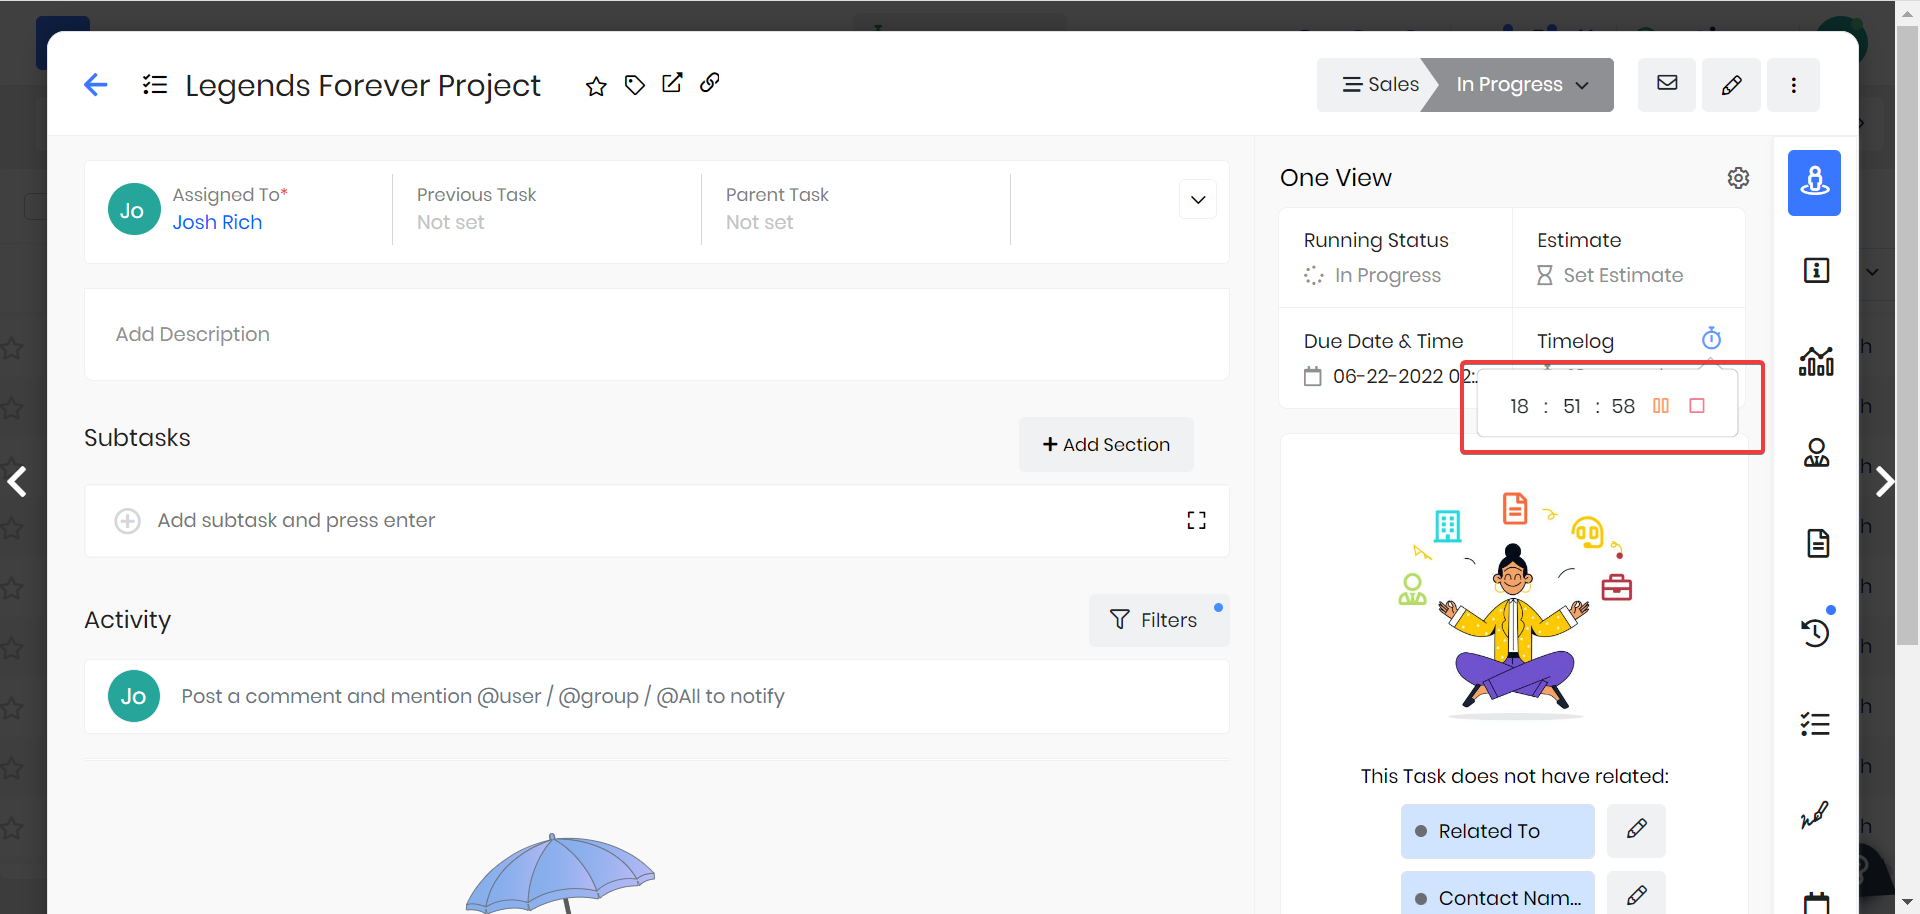Copy the task link using chain icon
Screen dimensions: 1920x914
709,83
